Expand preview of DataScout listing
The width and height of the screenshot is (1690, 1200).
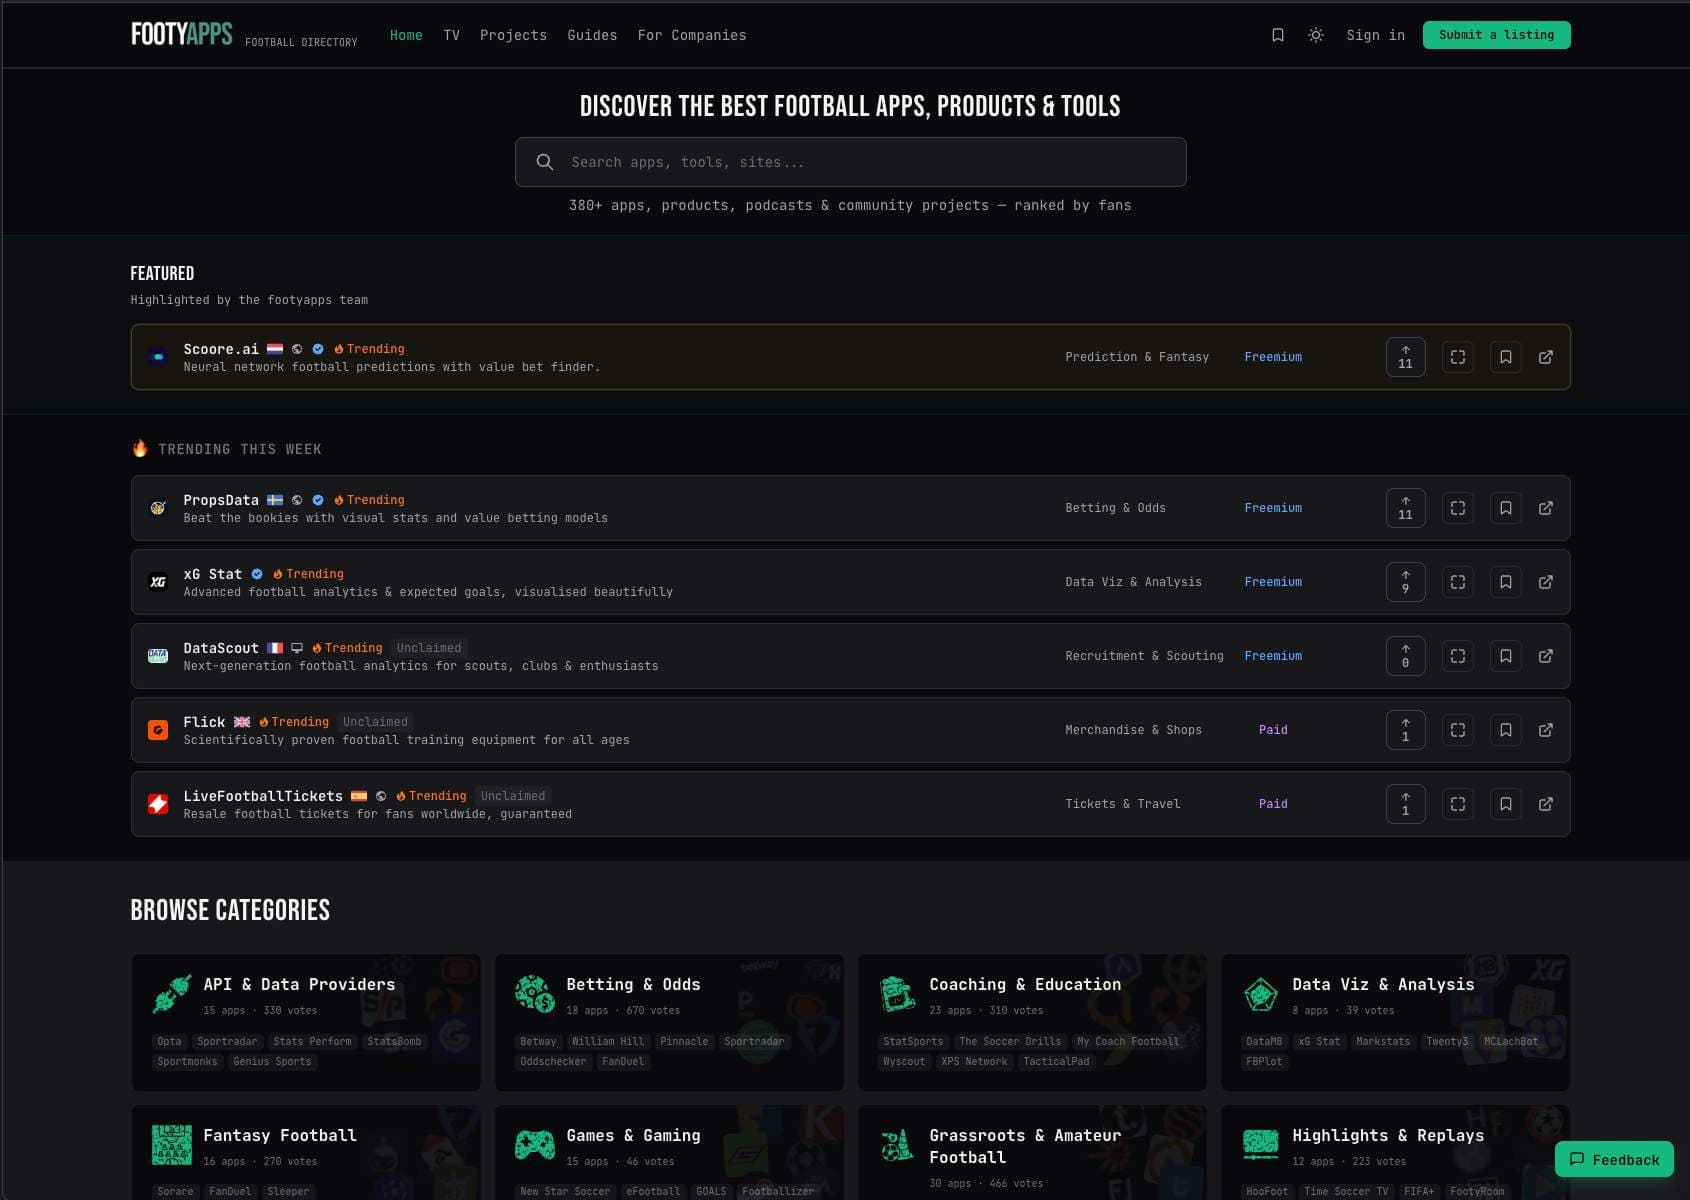tap(1457, 656)
